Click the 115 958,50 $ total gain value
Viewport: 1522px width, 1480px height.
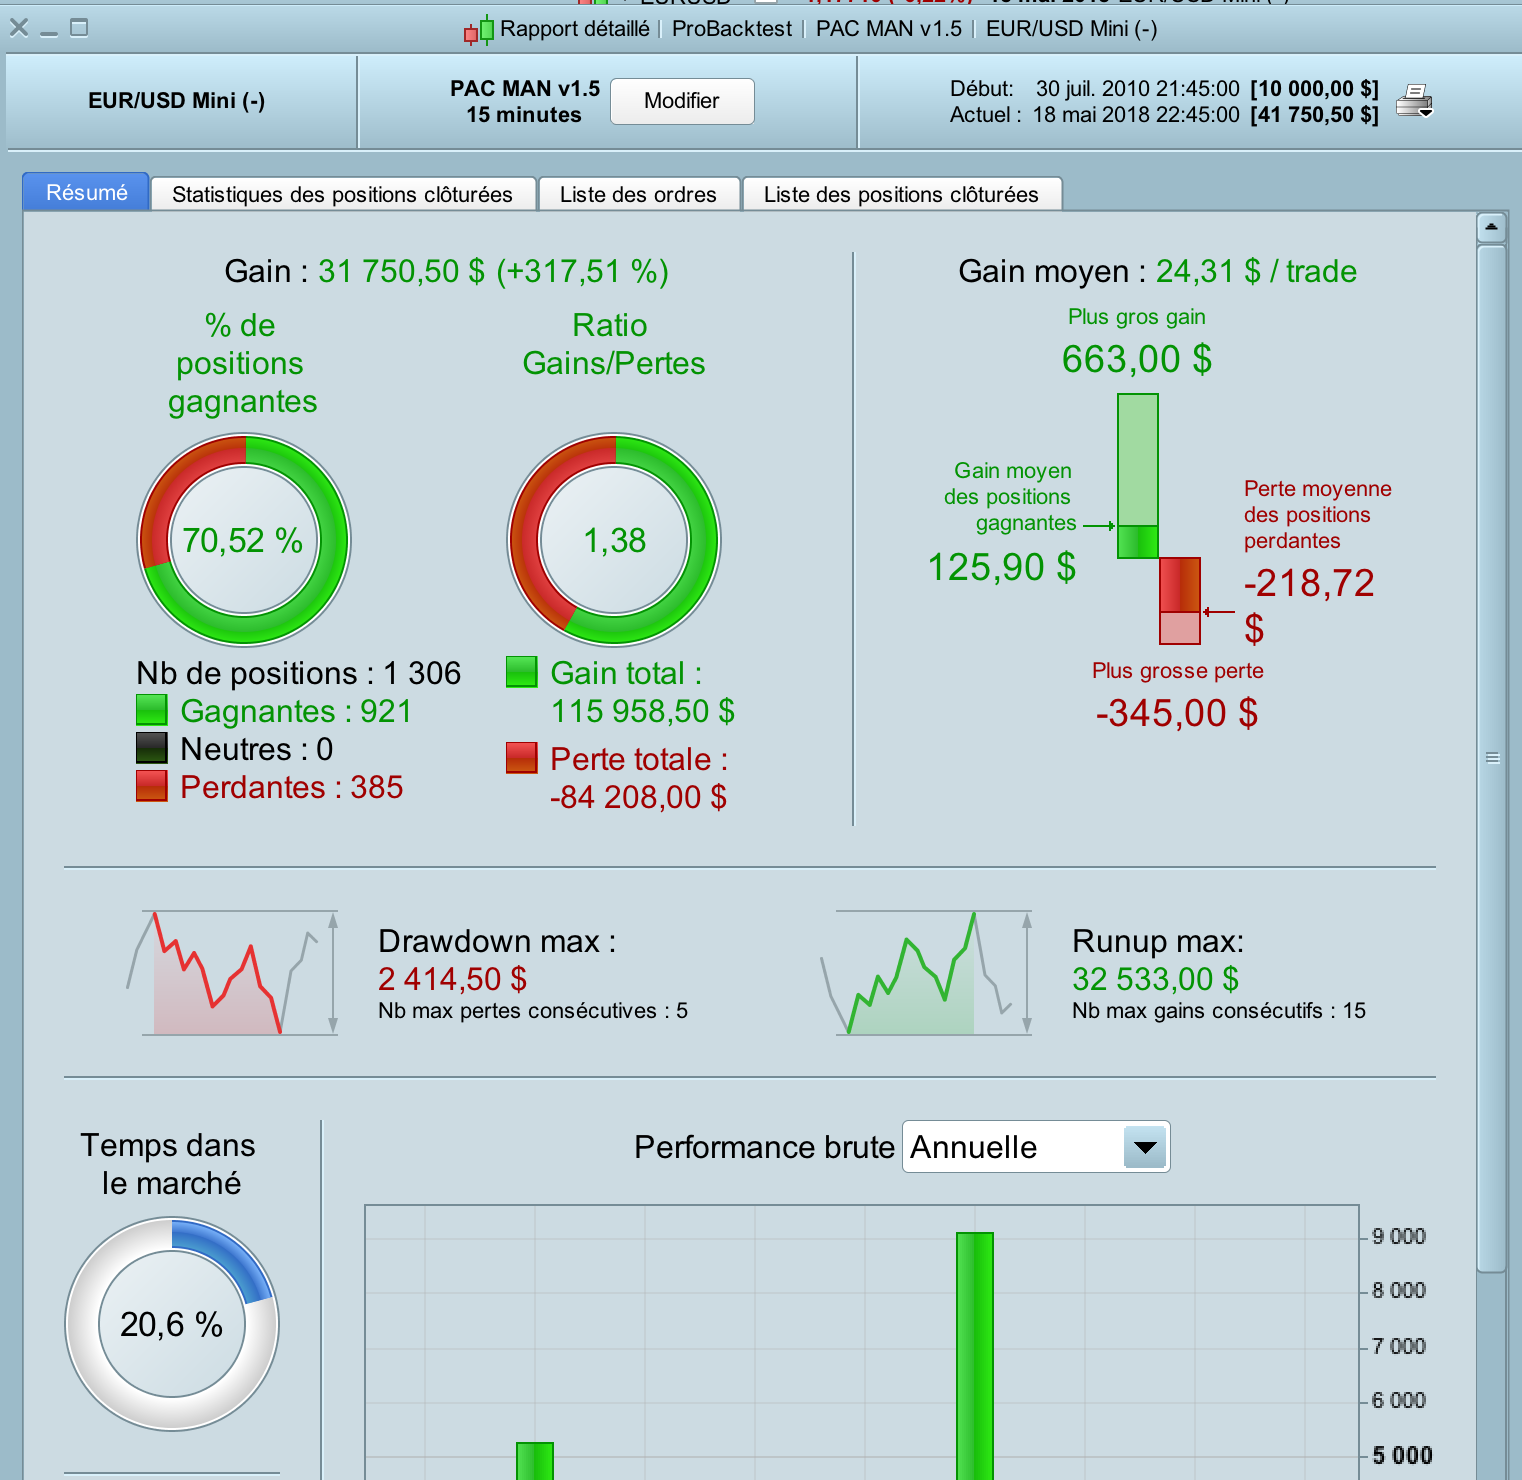point(643,711)
